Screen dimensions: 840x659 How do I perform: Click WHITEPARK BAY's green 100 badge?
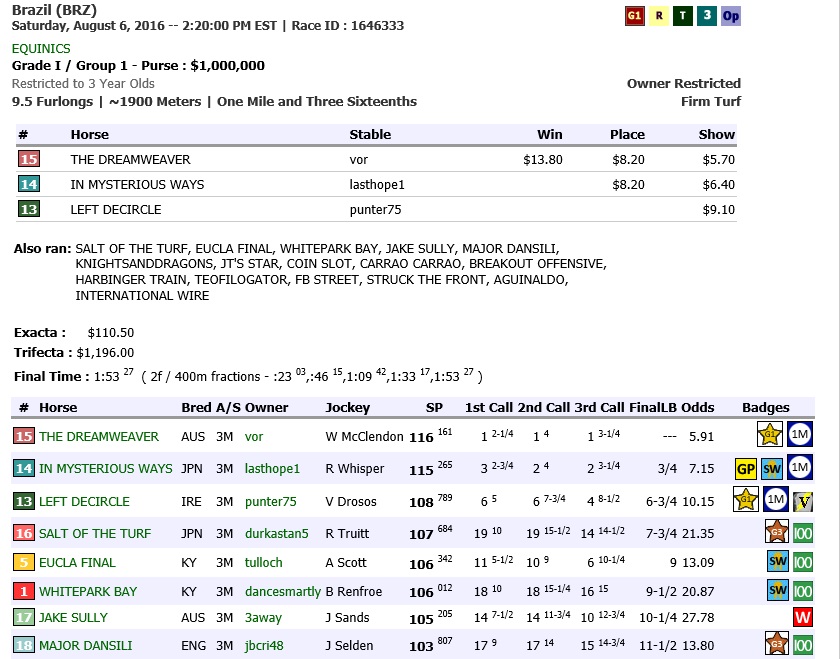pos(803,591)
